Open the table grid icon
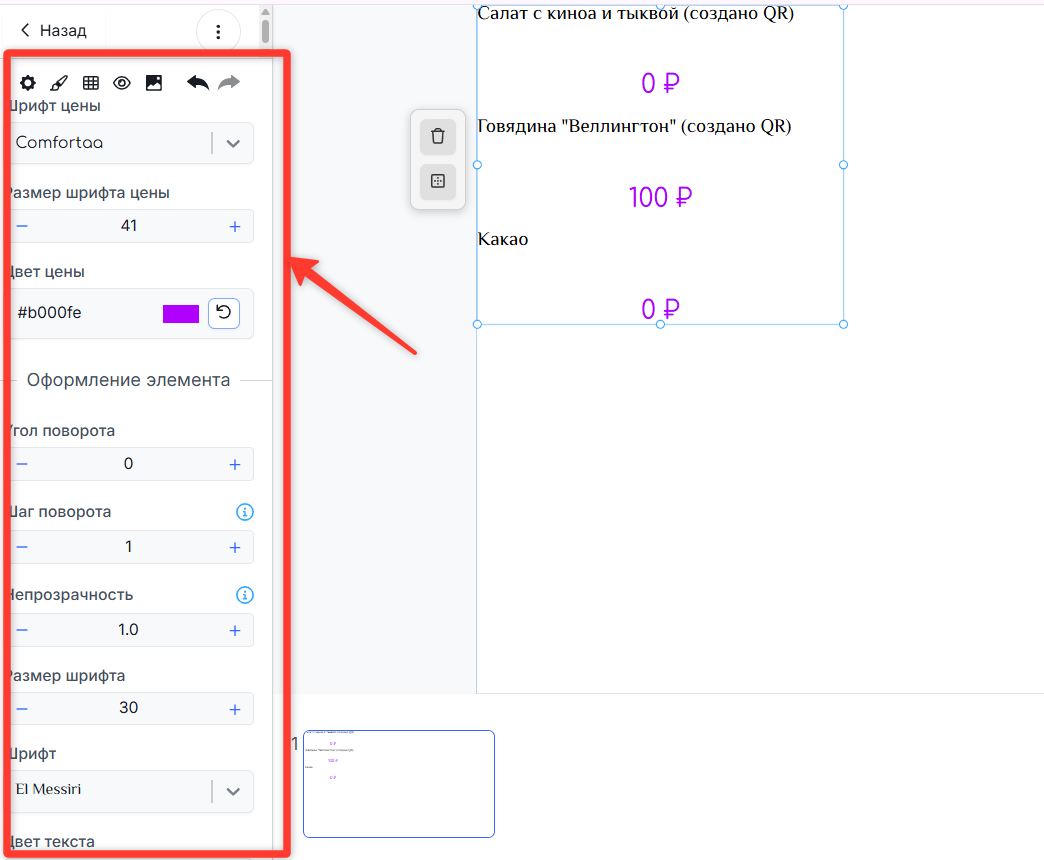 pyautogui.click(x=91, y=83)
